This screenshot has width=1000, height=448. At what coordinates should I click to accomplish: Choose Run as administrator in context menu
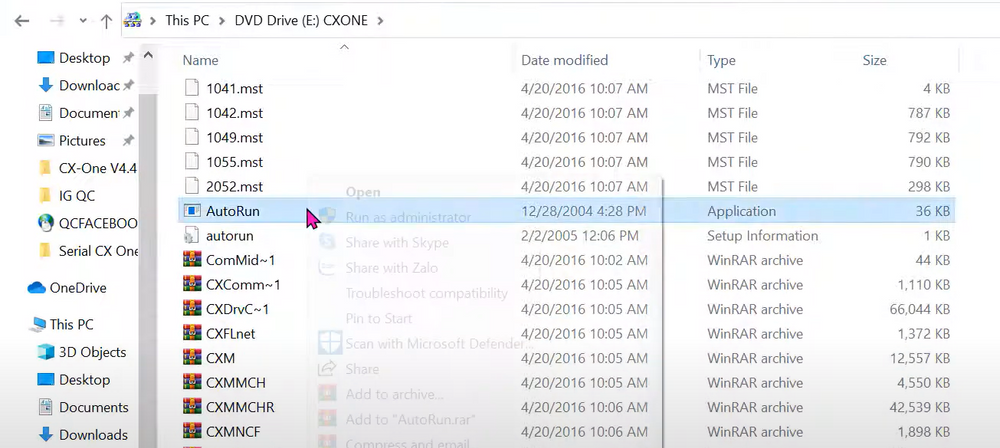pos(408,218)
